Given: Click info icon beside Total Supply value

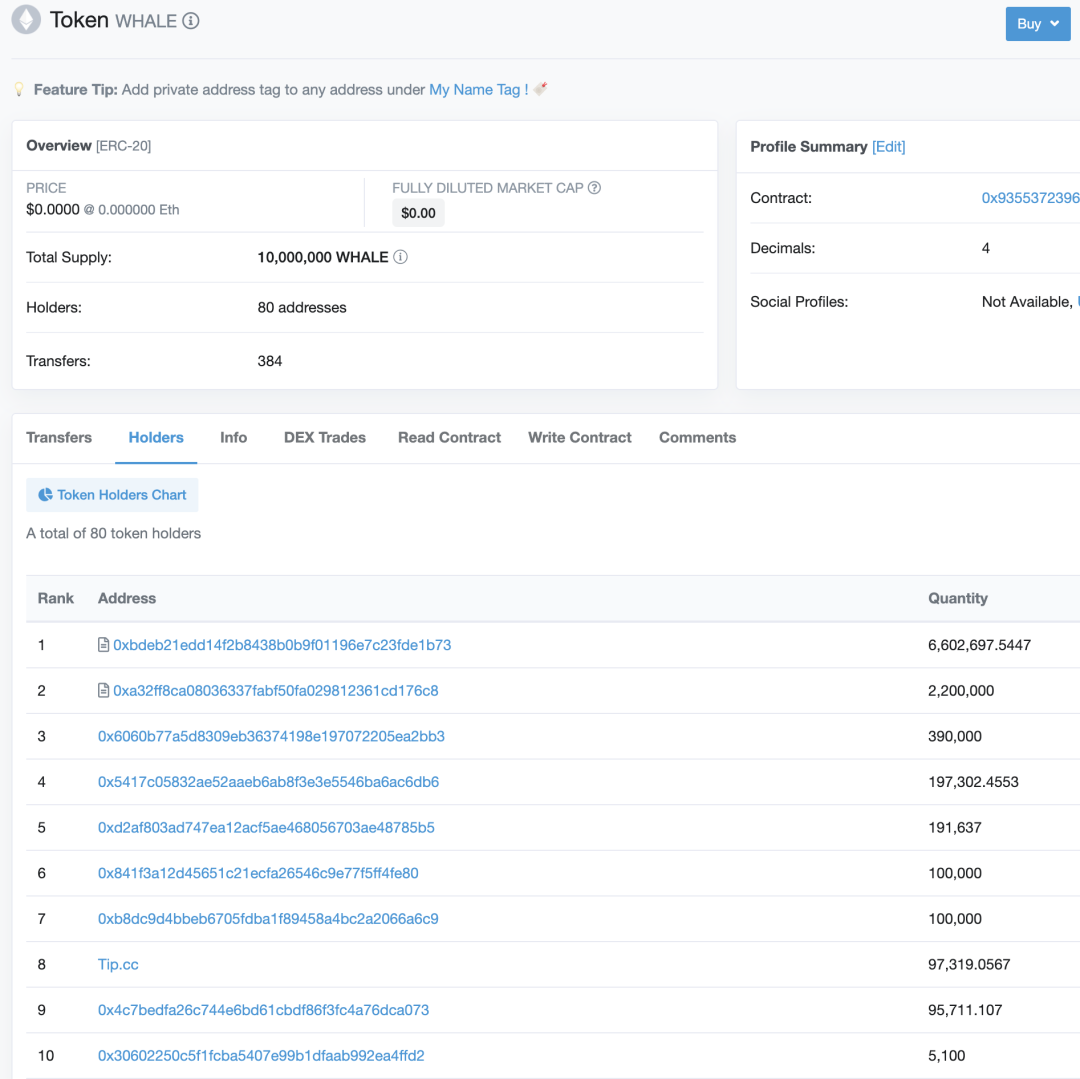Looking at the screenshot, I should [x=401, y=257].
